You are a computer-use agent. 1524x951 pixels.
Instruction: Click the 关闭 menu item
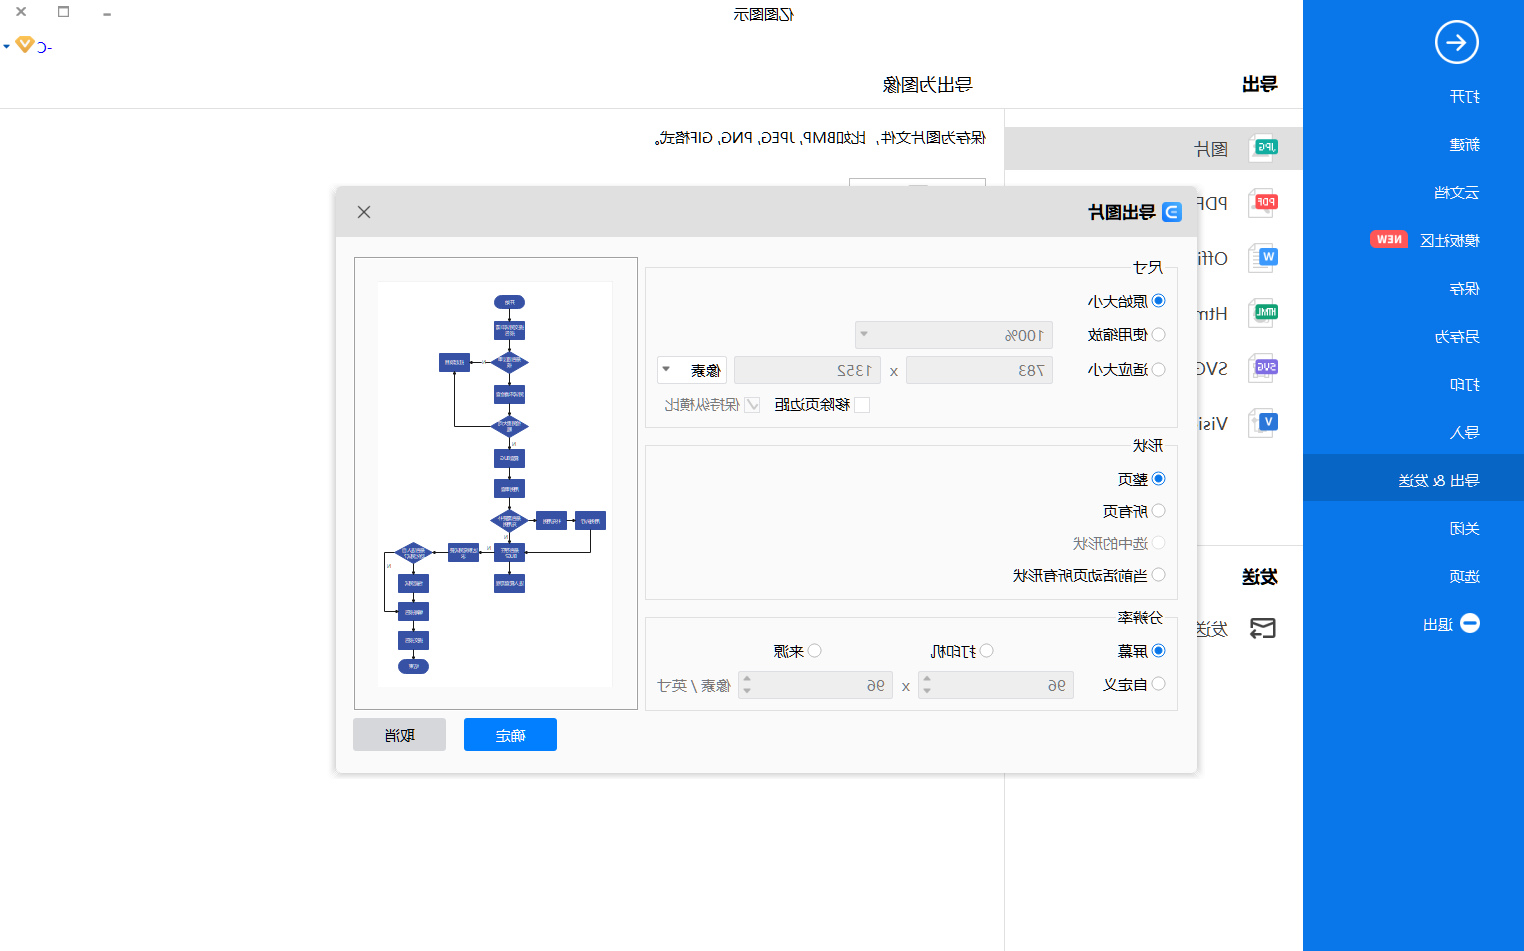(1464, 528)
